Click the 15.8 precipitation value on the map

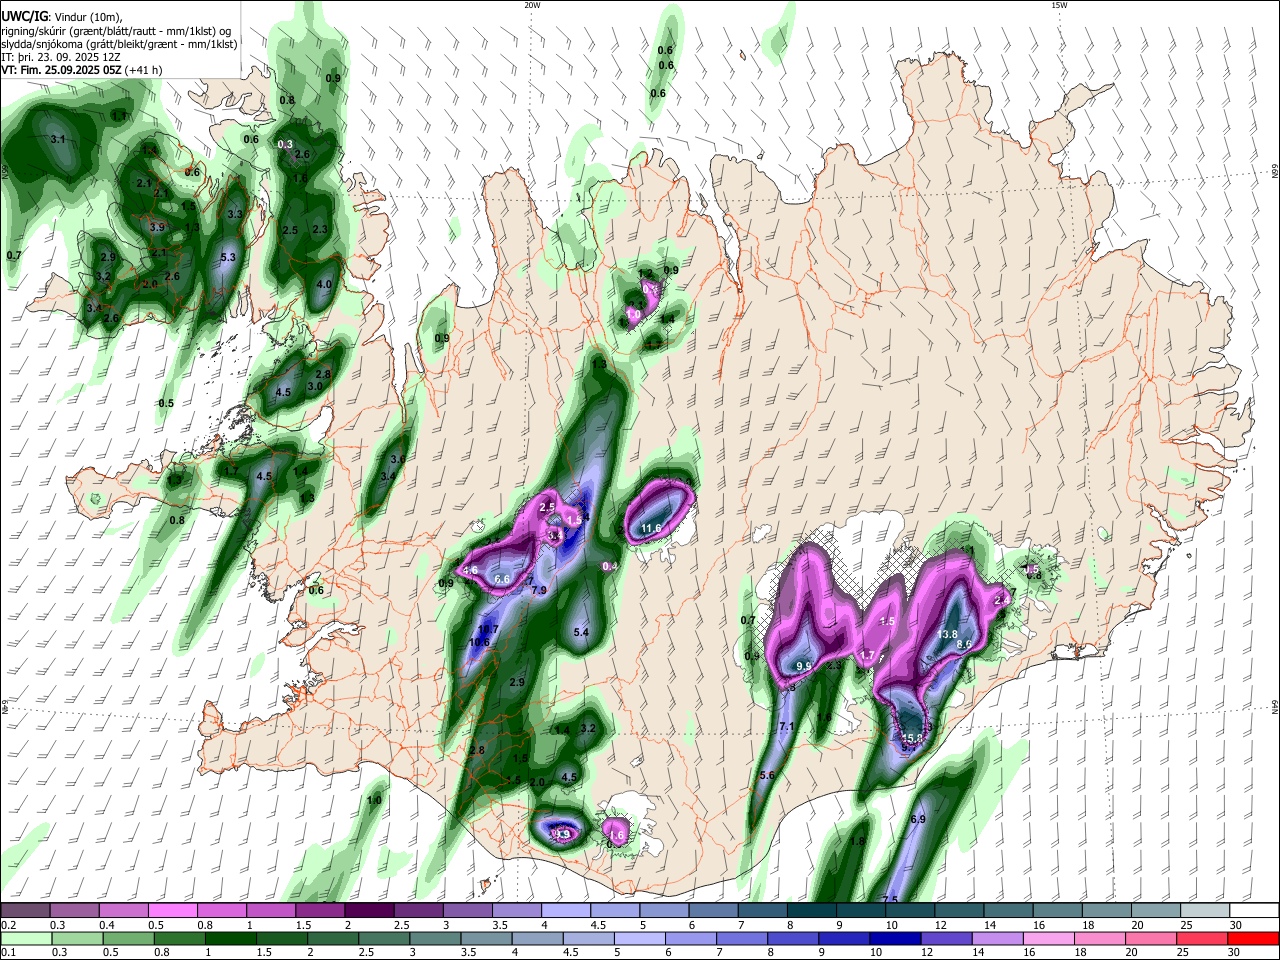(912, 738)
